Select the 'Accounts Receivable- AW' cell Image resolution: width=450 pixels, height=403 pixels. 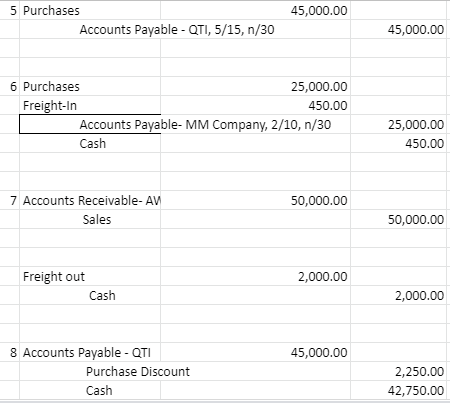point(90,200)
